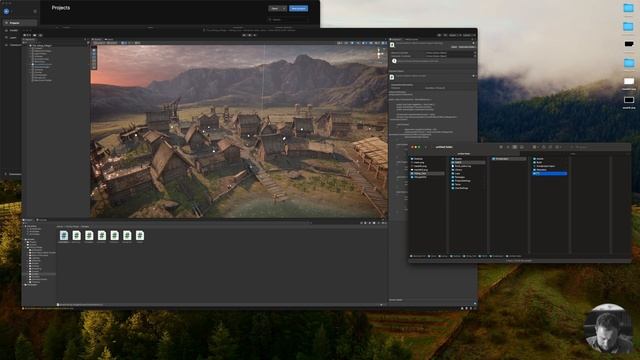Viewport: 640px width, 360px height.
Task: Select the last script file in Project panel
Action: [140, 236]
